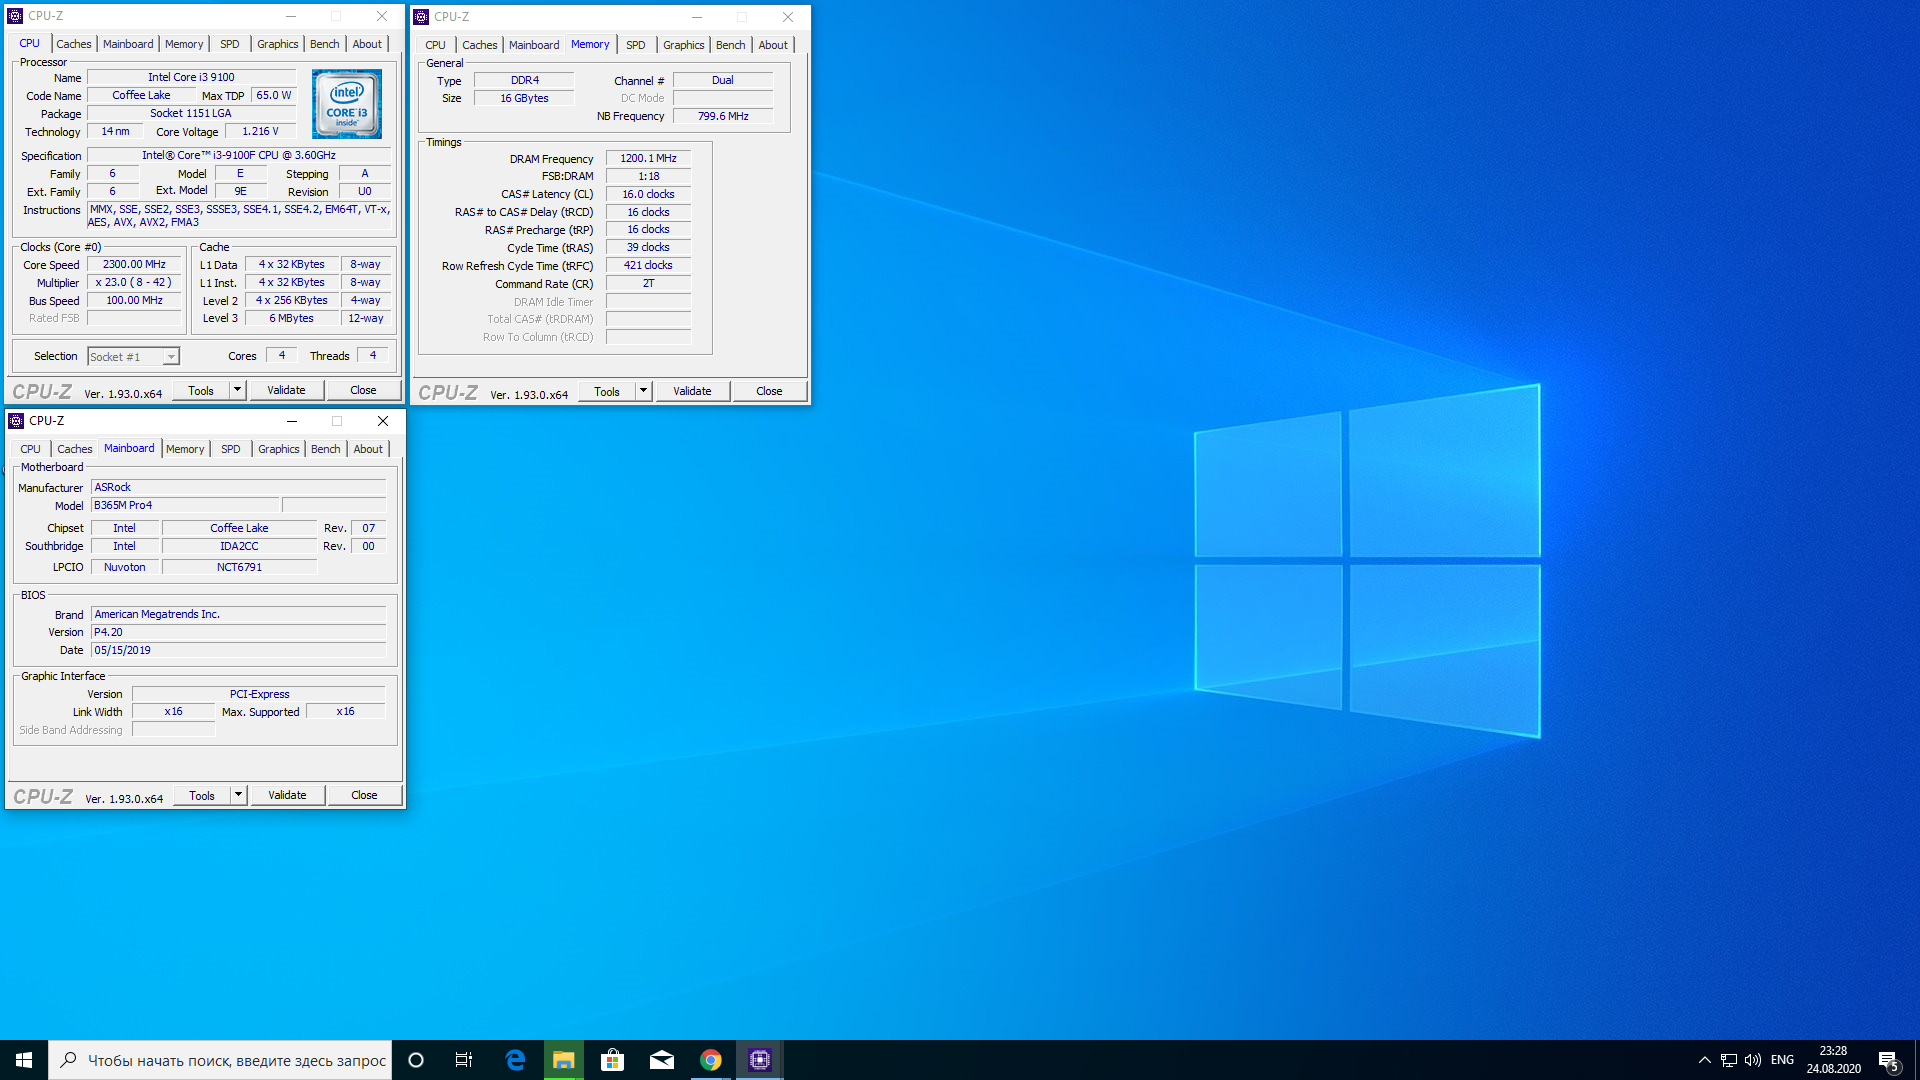Click the Core Voltage 1.216 V value

click(260, 131)
